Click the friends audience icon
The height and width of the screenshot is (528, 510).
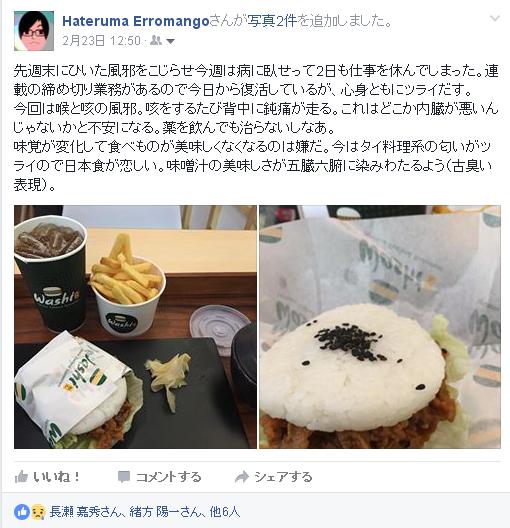(x=155, y=40)
